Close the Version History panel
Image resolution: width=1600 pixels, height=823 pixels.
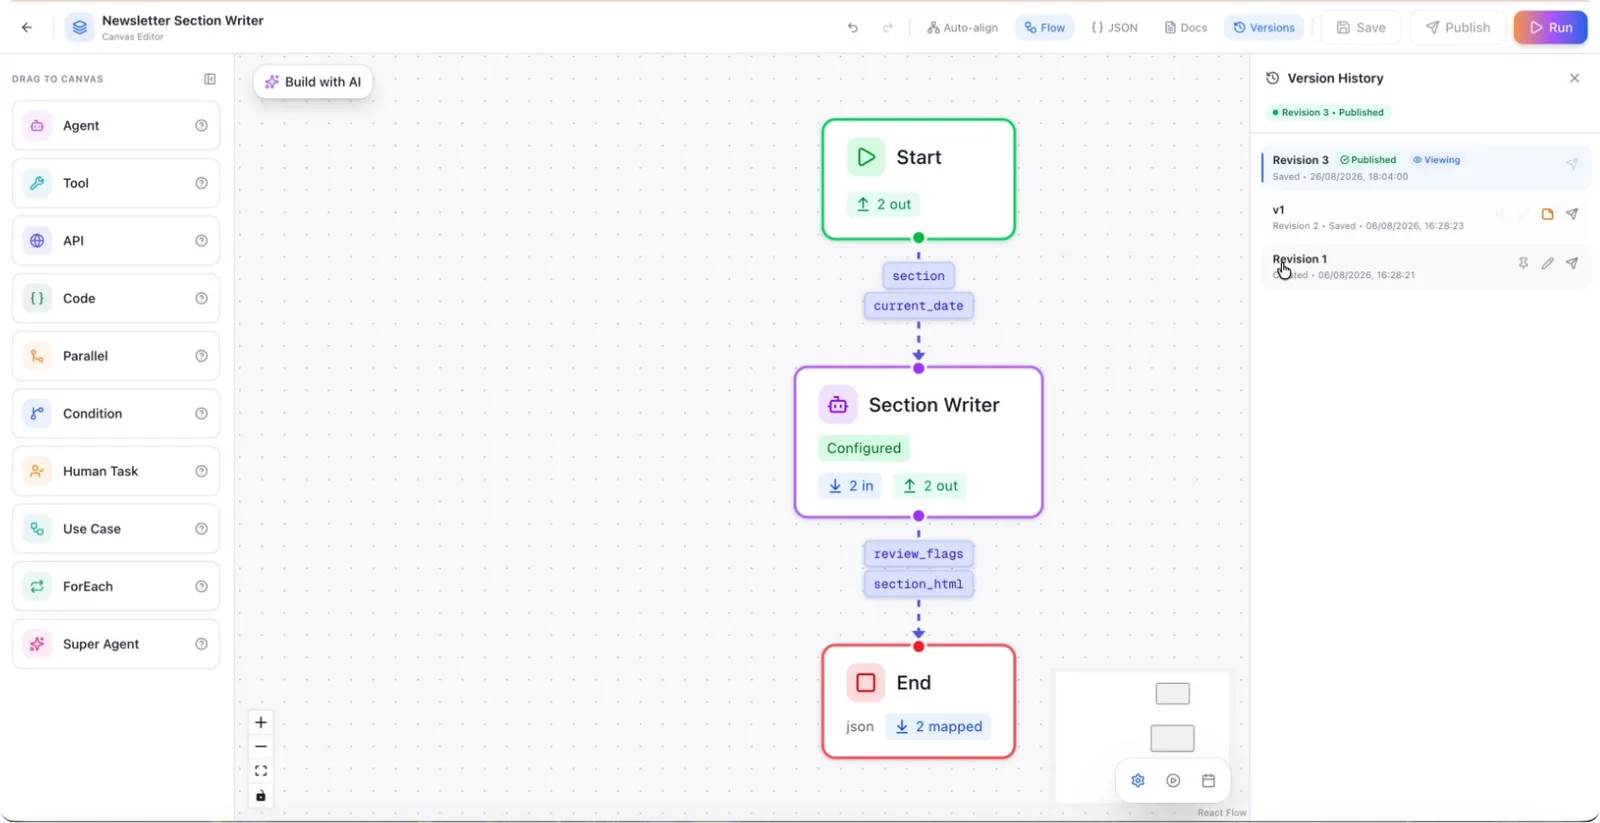[1574, 78]
